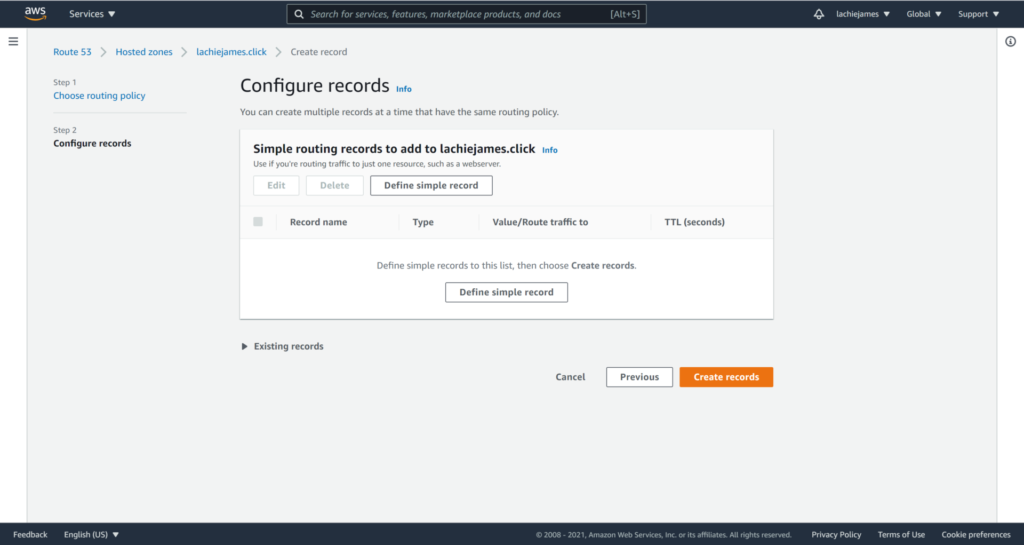Viewport: 1024px width, 545px height.
Task: Open the info panel circle icon
Action: (x=1010, y=42)
